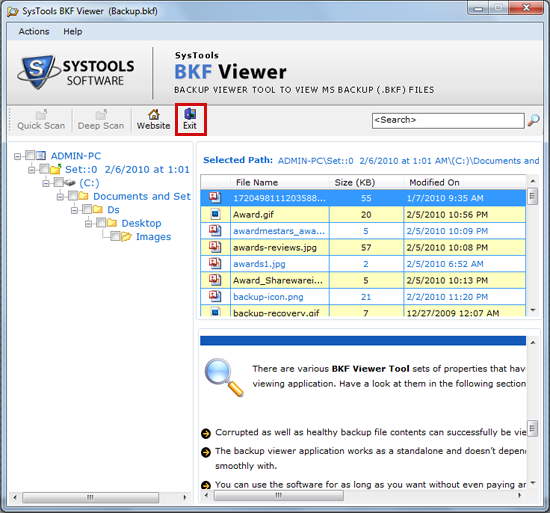Click file icon of awards1.jpg row
550x513 pixels.
coord(215,263)
